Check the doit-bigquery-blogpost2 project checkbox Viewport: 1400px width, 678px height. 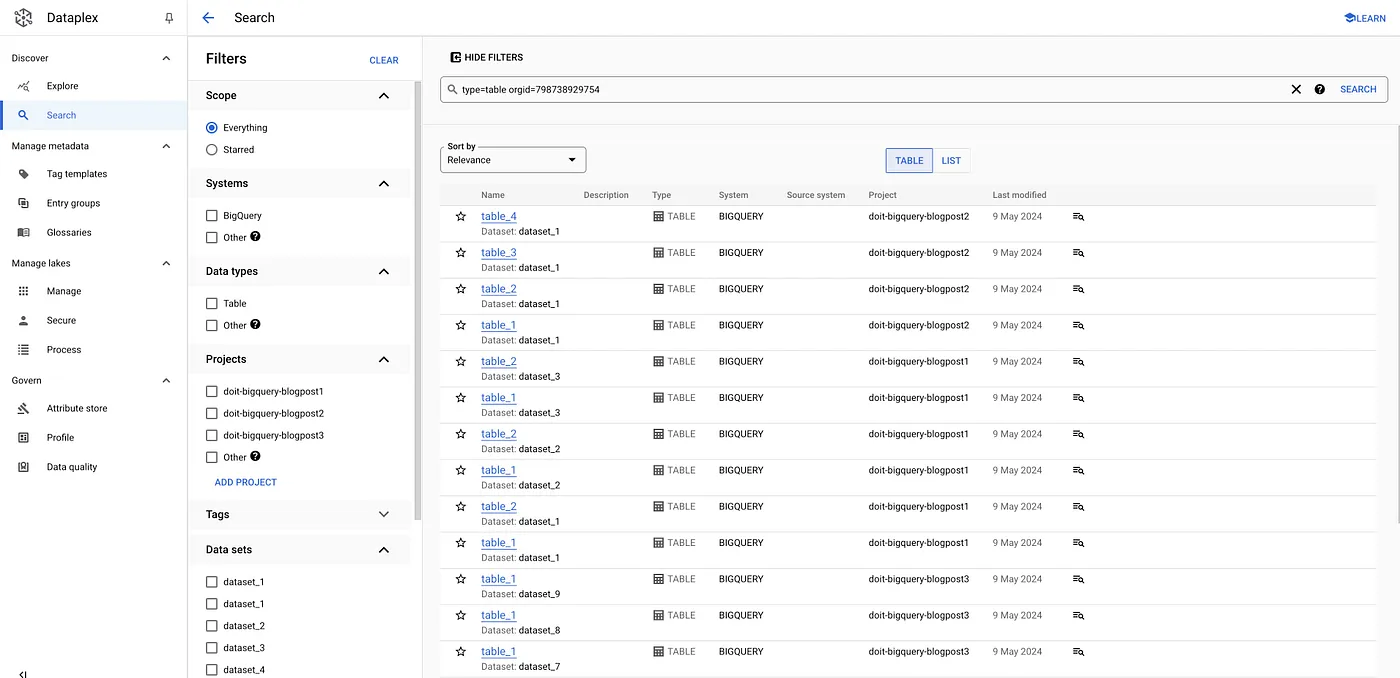pyautogui.click(x=211, y=414)
